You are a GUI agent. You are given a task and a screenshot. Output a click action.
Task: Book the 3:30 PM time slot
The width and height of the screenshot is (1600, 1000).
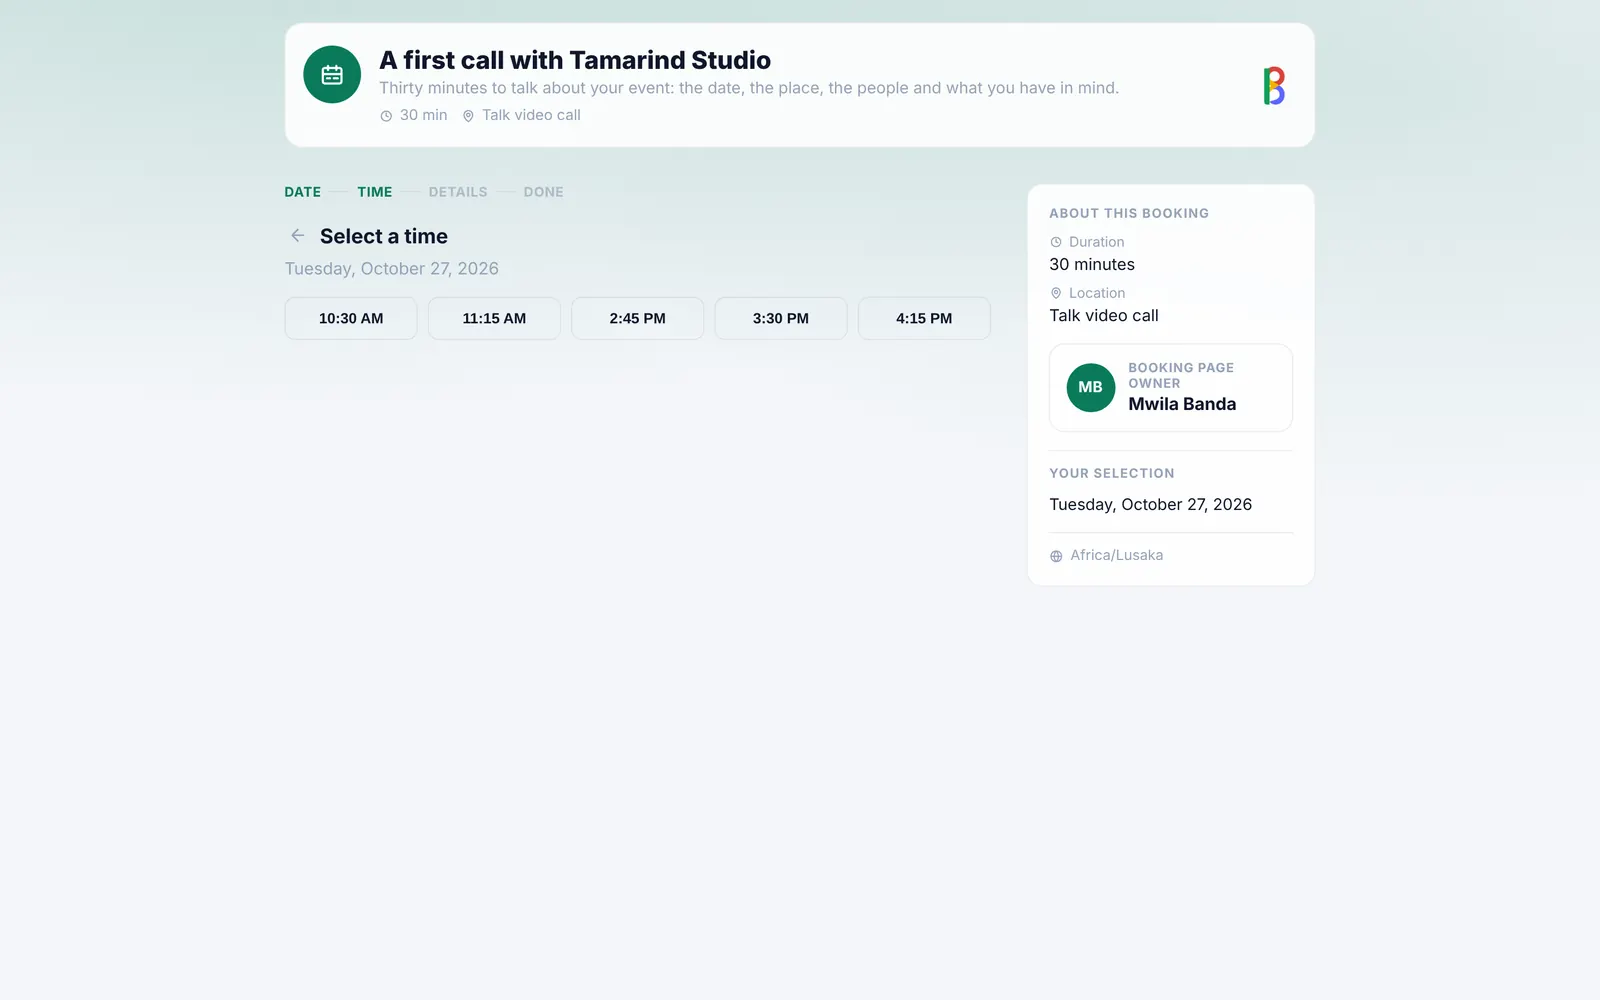click(781, 318)
